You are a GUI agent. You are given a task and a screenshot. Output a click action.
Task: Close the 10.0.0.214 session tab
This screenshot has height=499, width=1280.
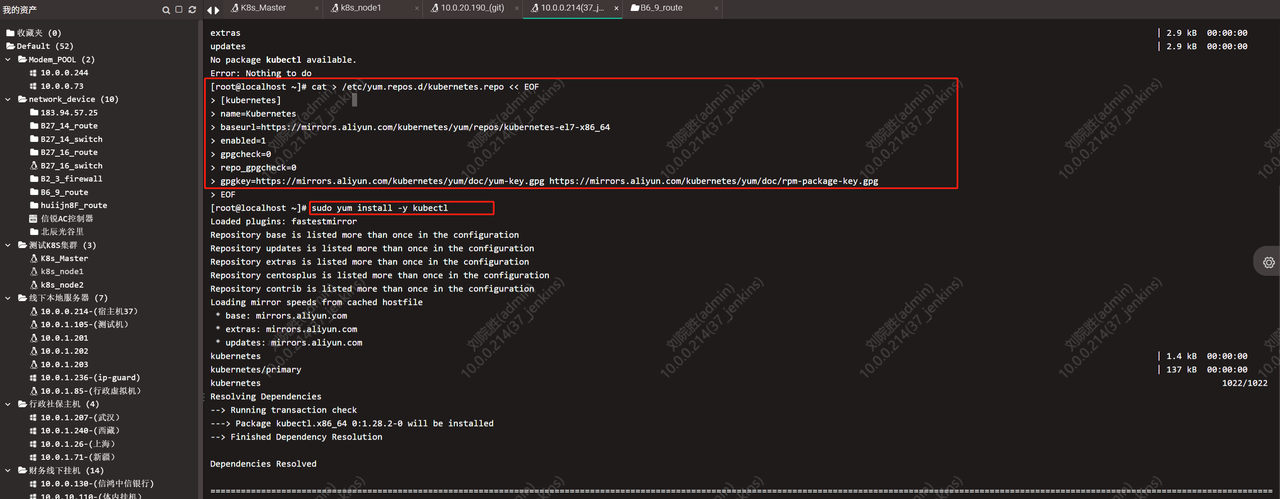tap(617, 8)
